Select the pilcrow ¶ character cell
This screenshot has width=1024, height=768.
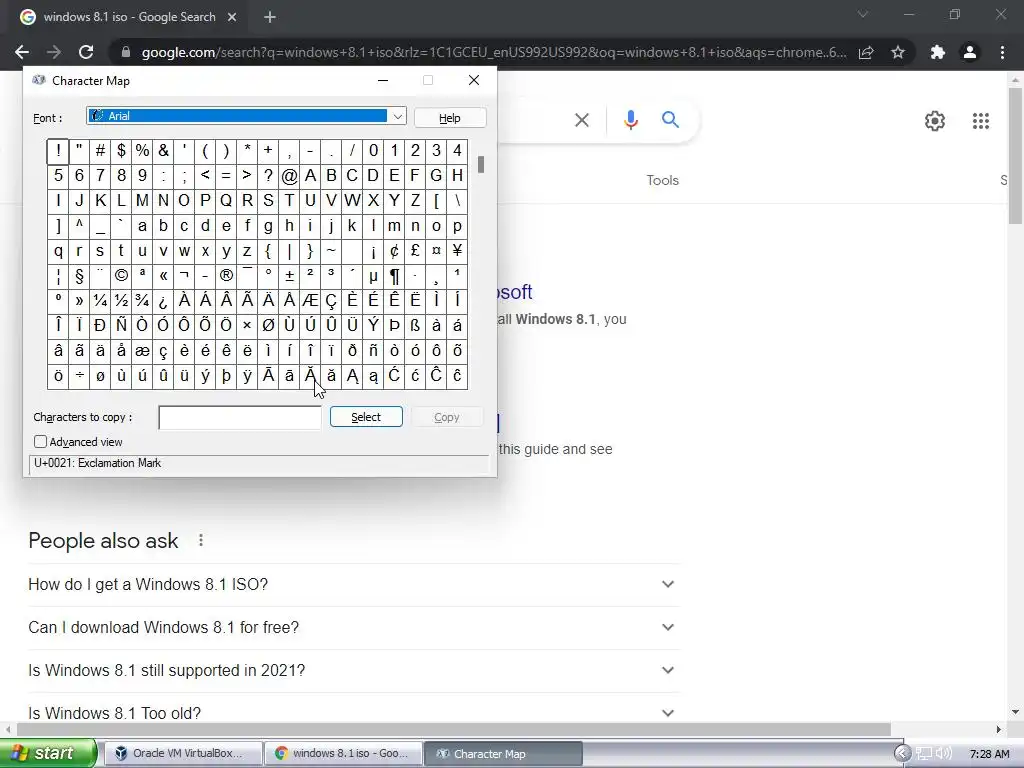coord(394,276)
